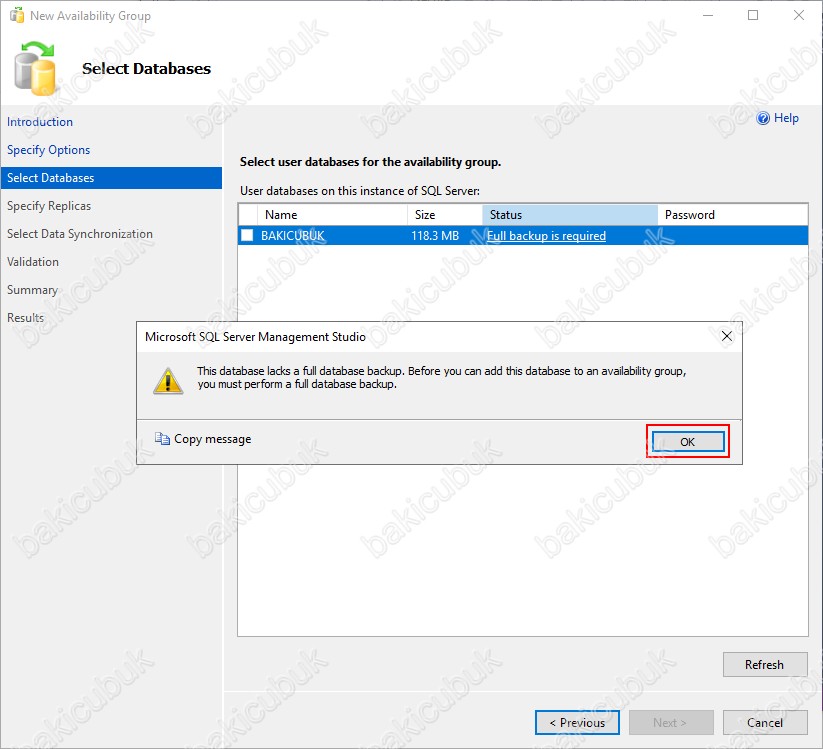This screenshot has height=749, width=823.
Task: Open the Specify Options page
Action: (x=48, y=150)
